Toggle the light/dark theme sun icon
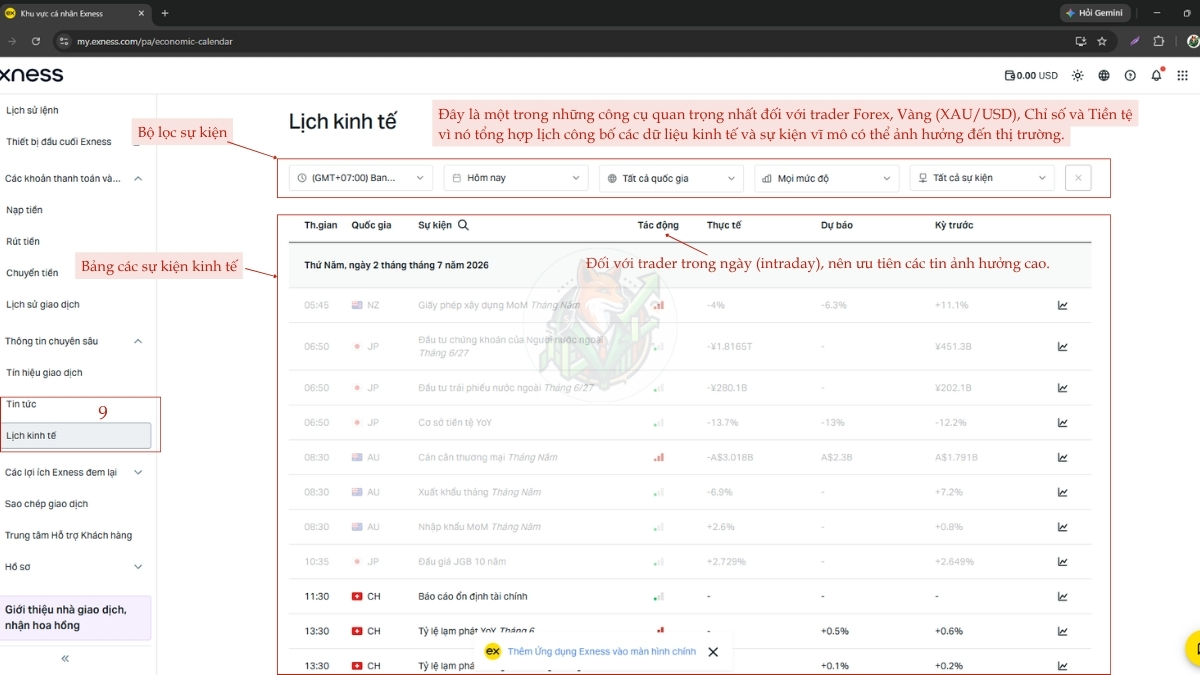This screenshot has height=675, width=1200. [x=1077, y=75]
